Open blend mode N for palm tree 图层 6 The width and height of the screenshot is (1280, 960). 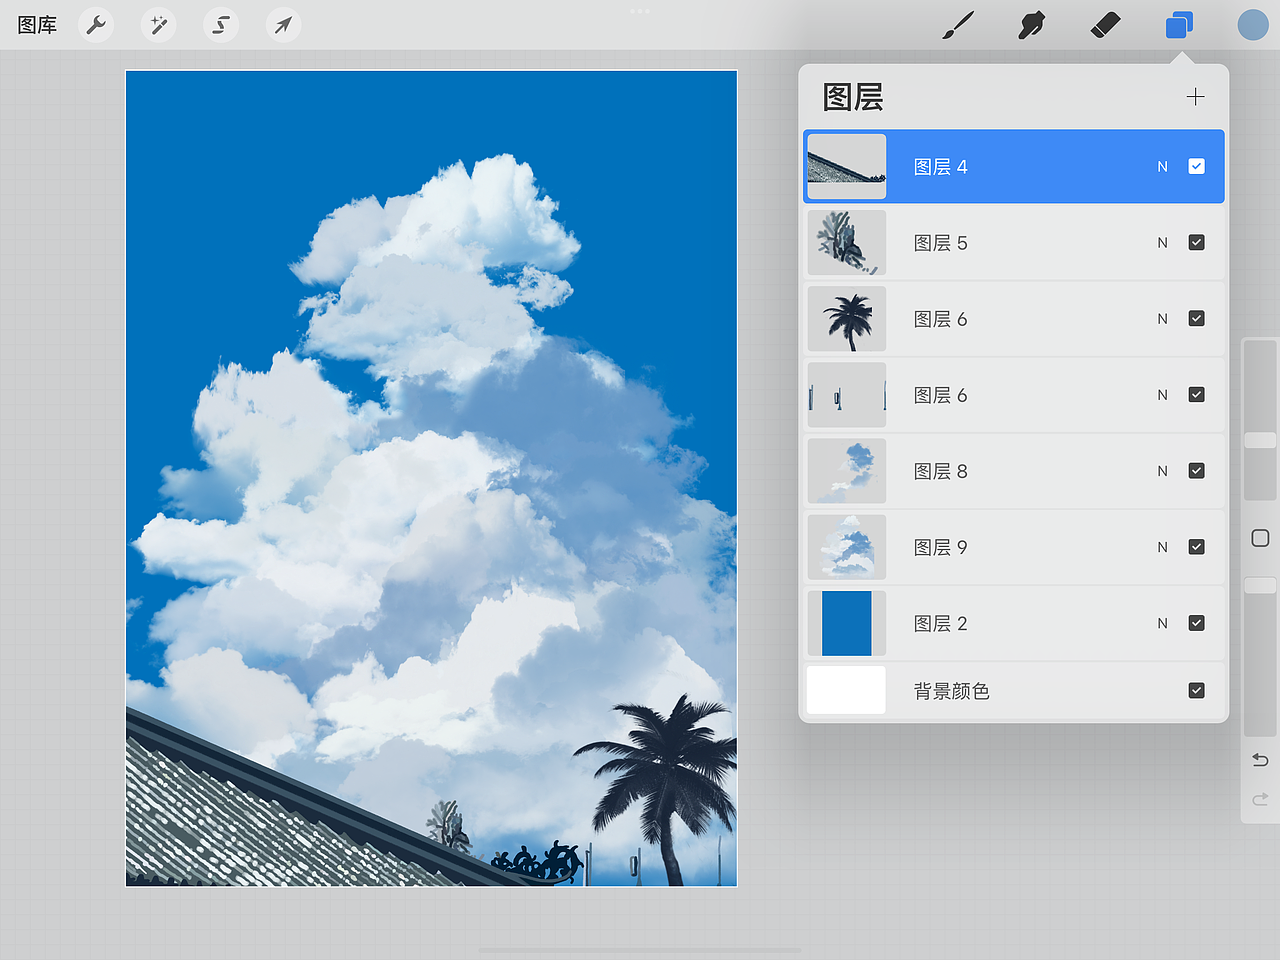tap(1162, 319)
